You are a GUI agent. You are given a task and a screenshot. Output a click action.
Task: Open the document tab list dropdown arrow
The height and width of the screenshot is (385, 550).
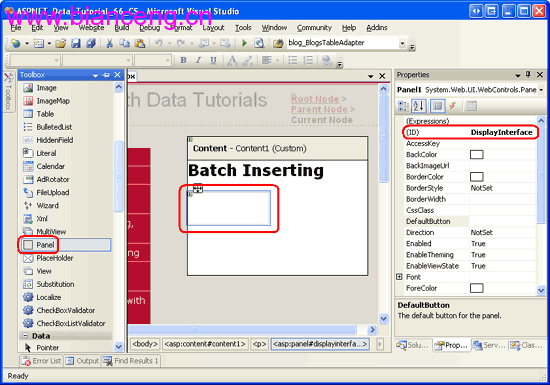371,76
